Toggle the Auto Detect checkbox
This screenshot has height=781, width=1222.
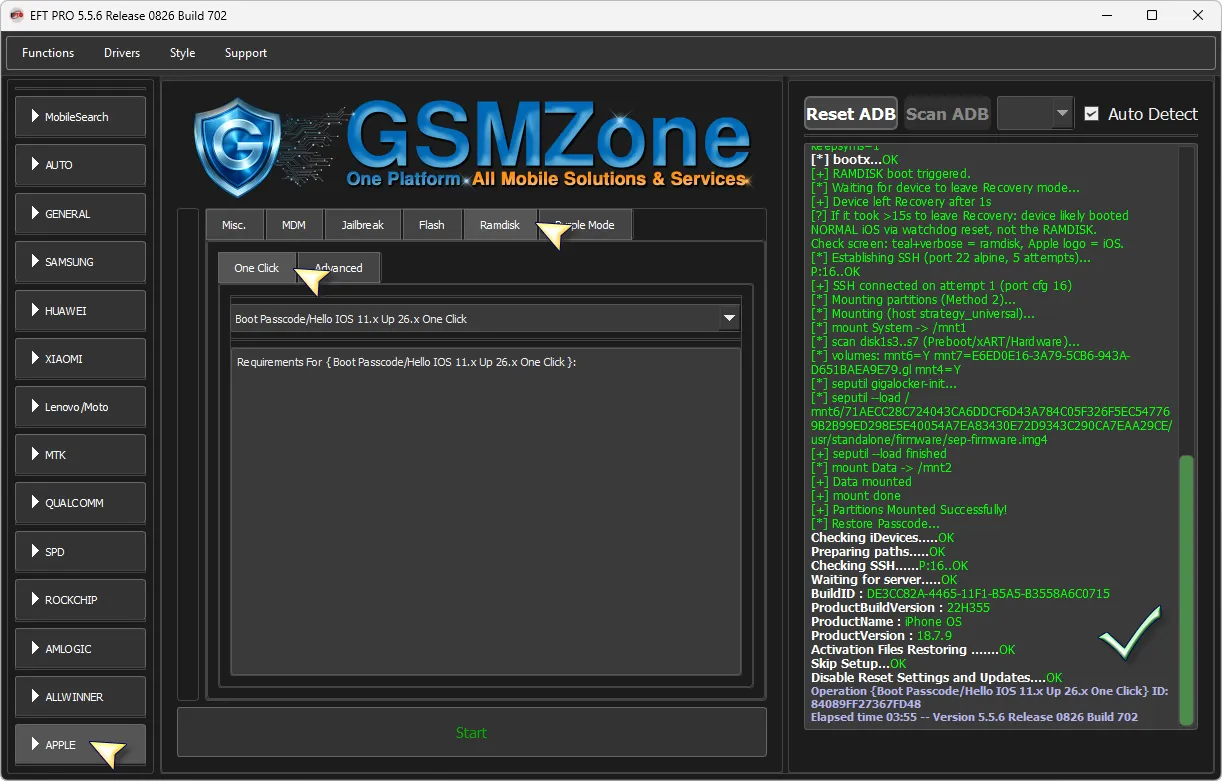[x=1092, y=114]
